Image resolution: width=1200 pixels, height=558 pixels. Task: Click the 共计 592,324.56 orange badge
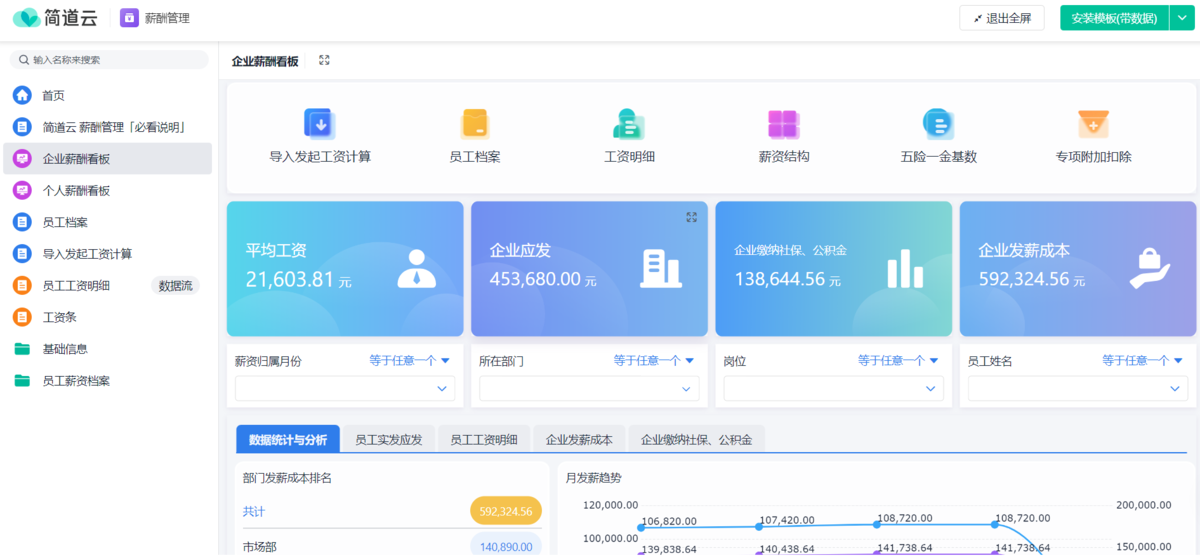(x=506, y=511)
